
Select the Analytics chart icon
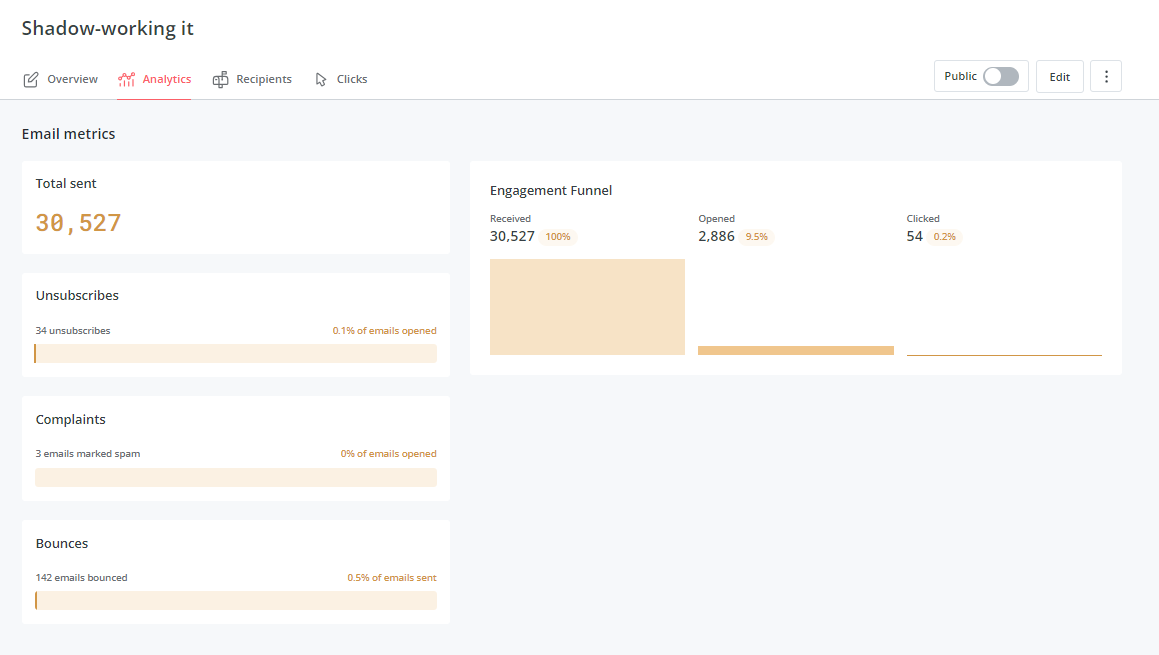pyautogui.click(x=124, y=78)
